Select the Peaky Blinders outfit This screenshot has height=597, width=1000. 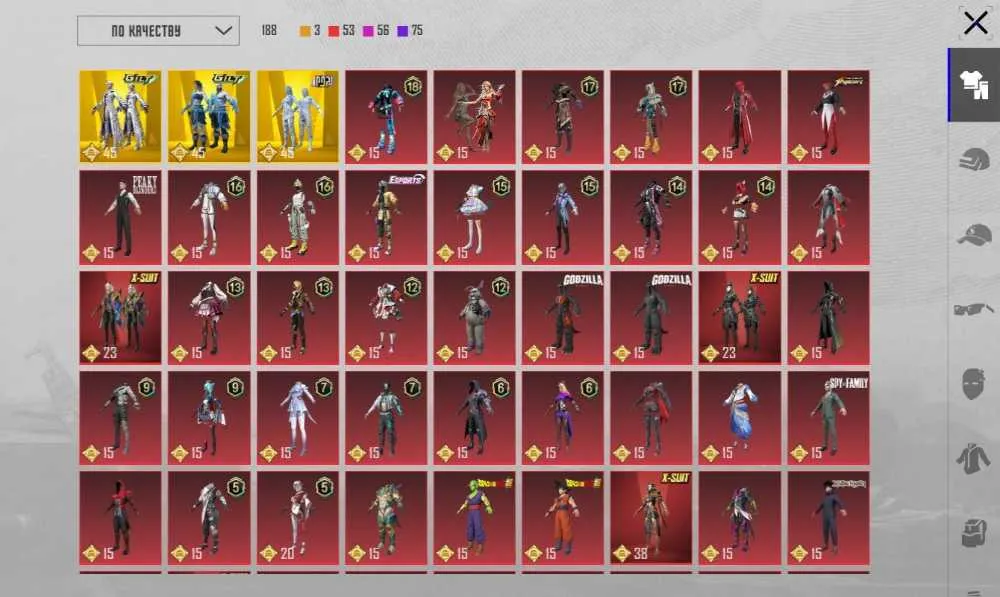click(121, 217)
